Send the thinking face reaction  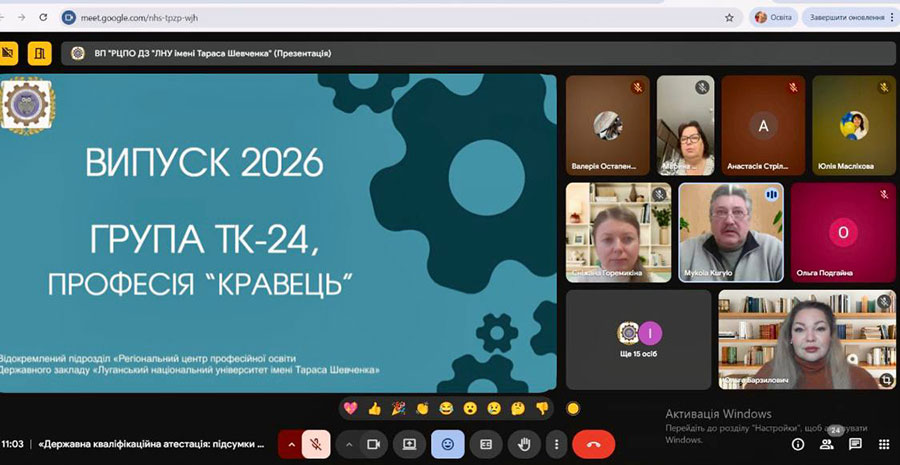518,409
